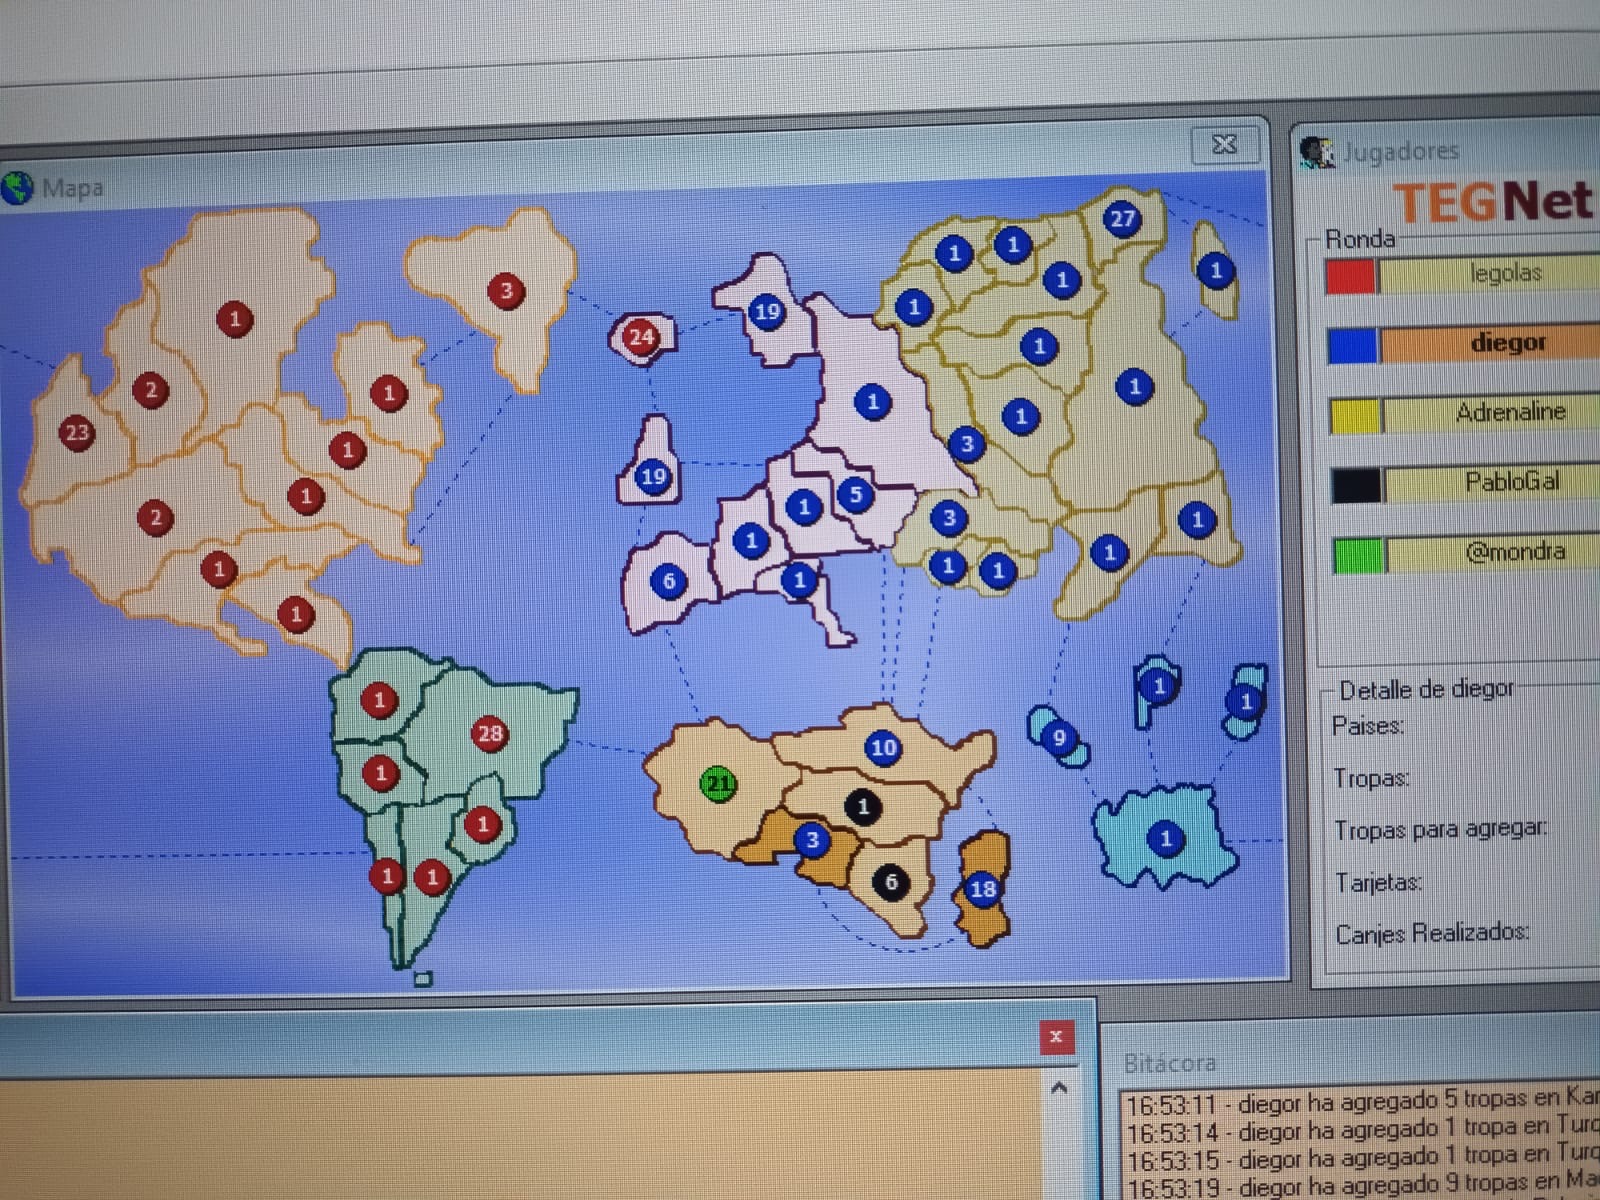The image size is (1600, 1200).
Task: Click the red 23-troop army token
Action: [77, 433]
